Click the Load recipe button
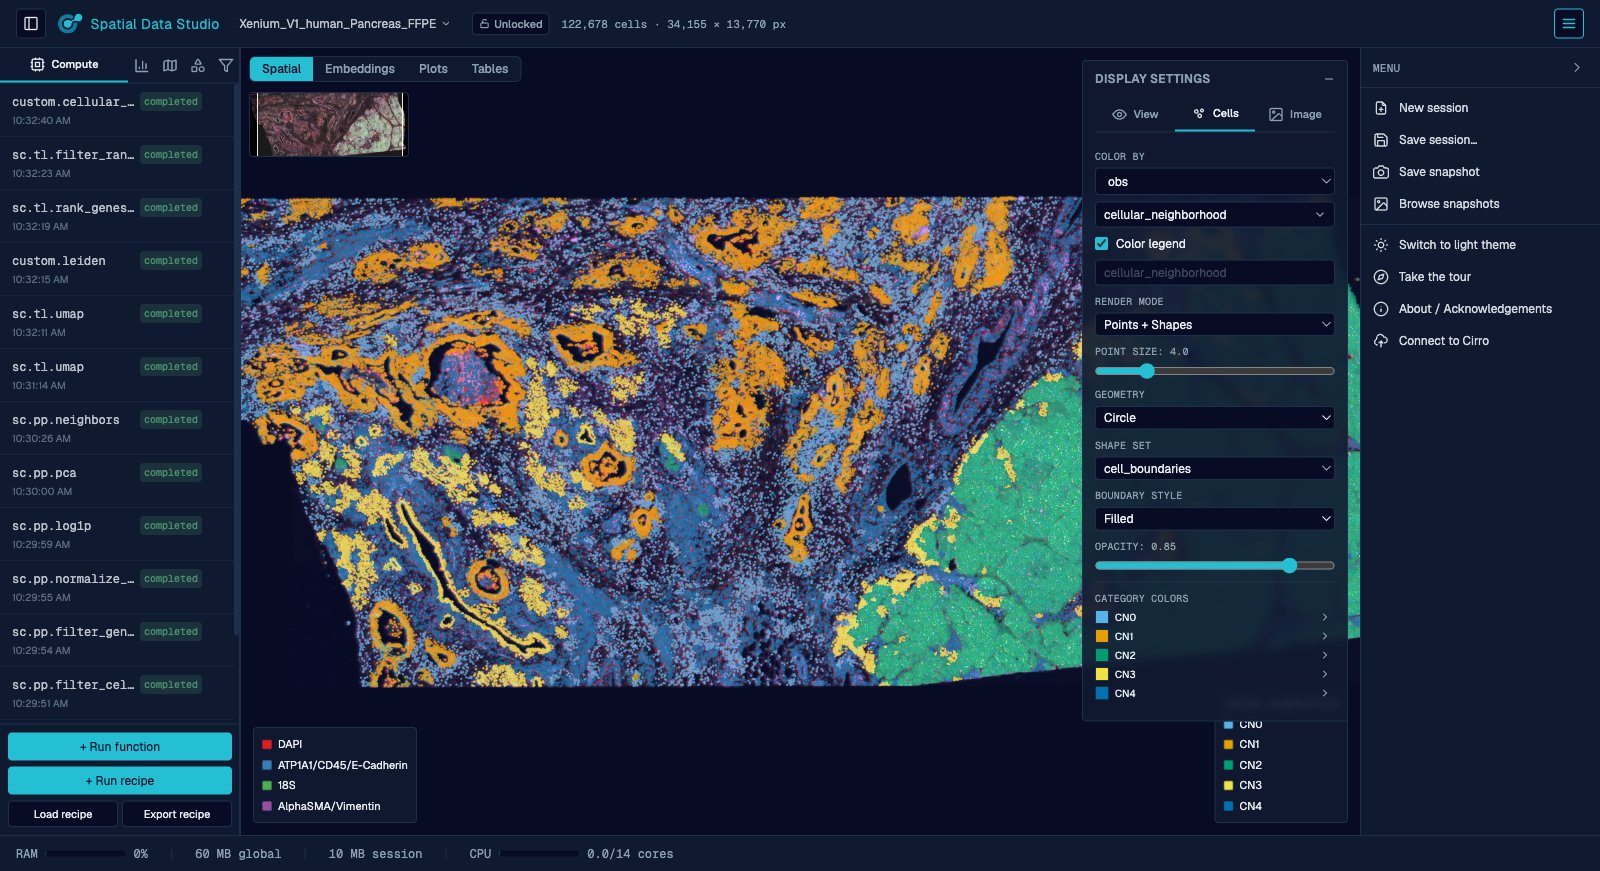This screenshot has height=871, width=1600. 63,814
